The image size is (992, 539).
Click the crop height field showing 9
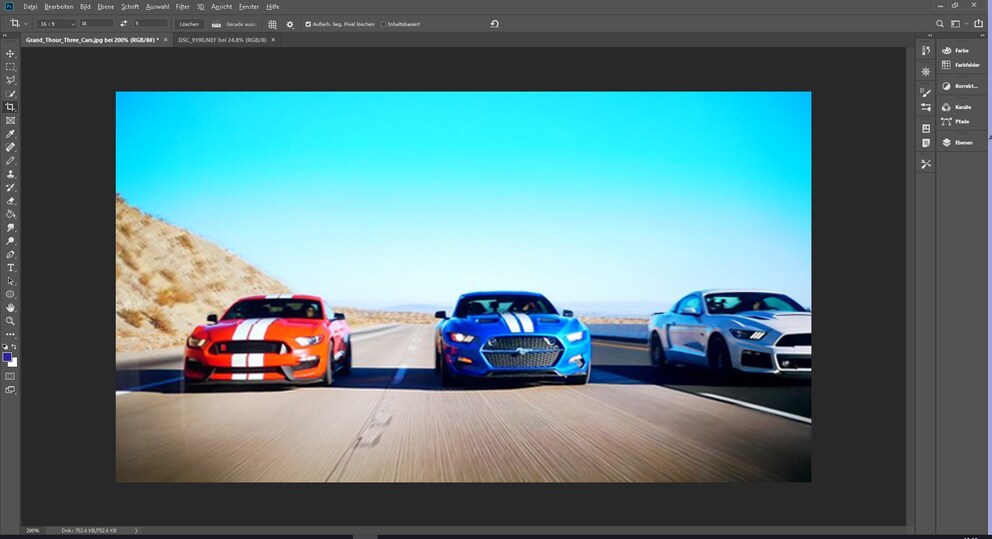tap(151, 23)
